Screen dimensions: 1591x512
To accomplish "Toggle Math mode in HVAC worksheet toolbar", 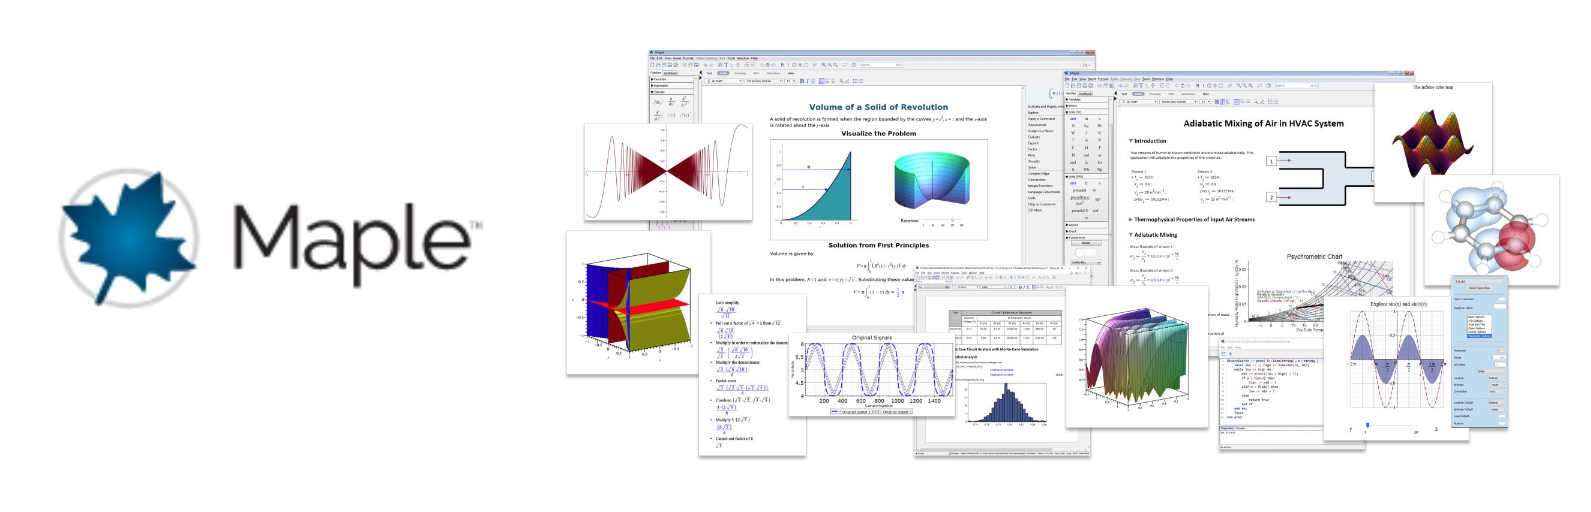I will (1140, 94).
